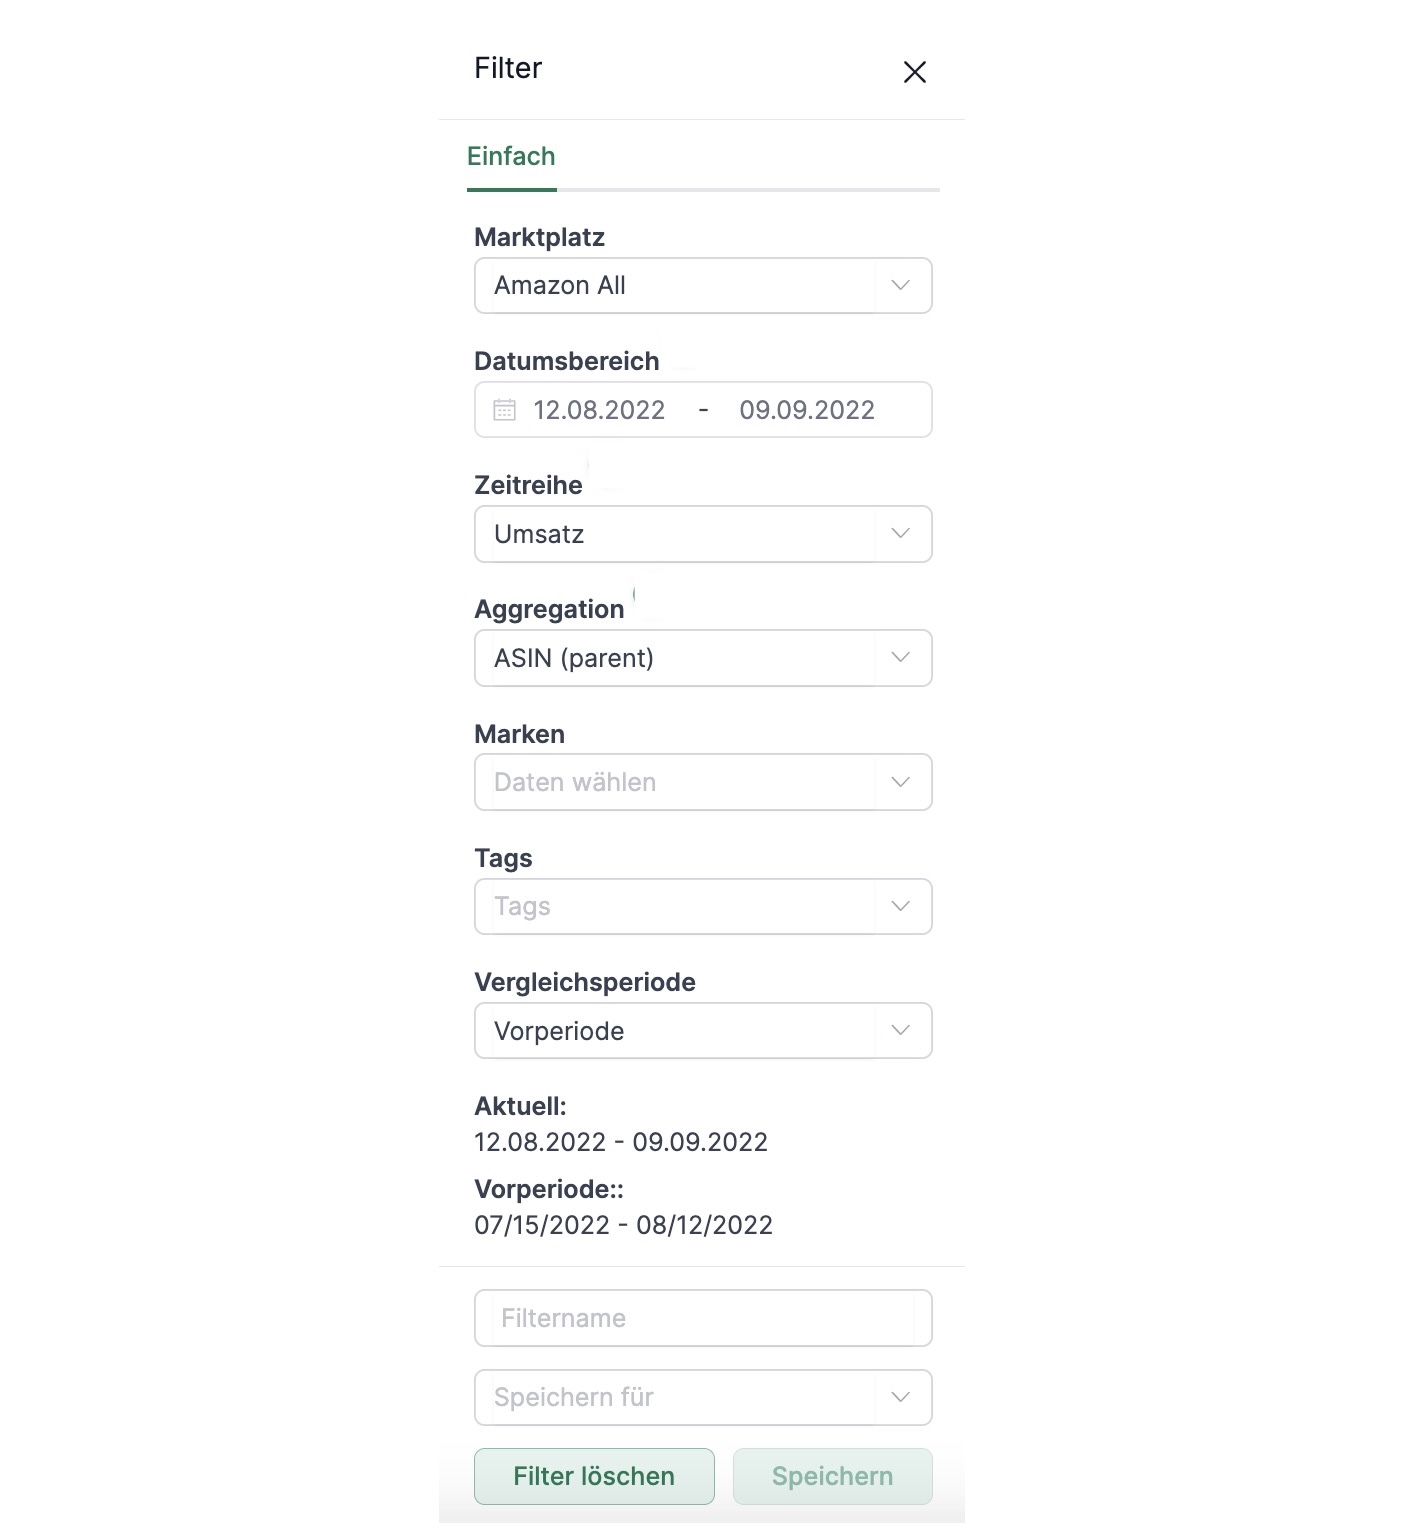Click the chevron icon on the Aggregation field

(900, 658)
